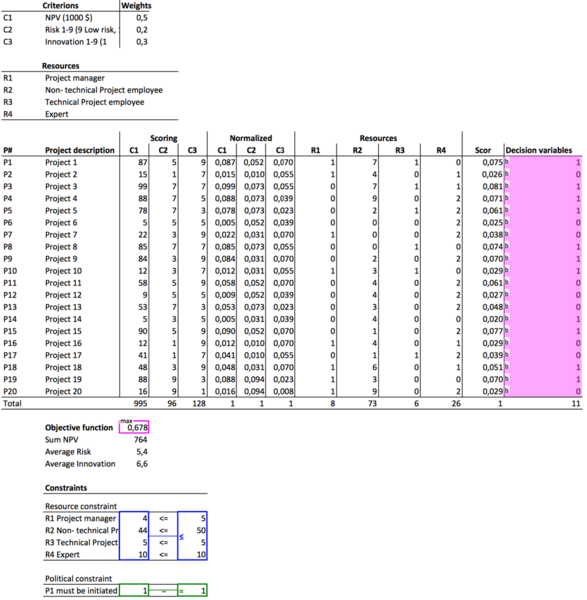Click the 'Weights' header
Image resolution: width=587 pixels, height=600 pixels.
point(136,5)
